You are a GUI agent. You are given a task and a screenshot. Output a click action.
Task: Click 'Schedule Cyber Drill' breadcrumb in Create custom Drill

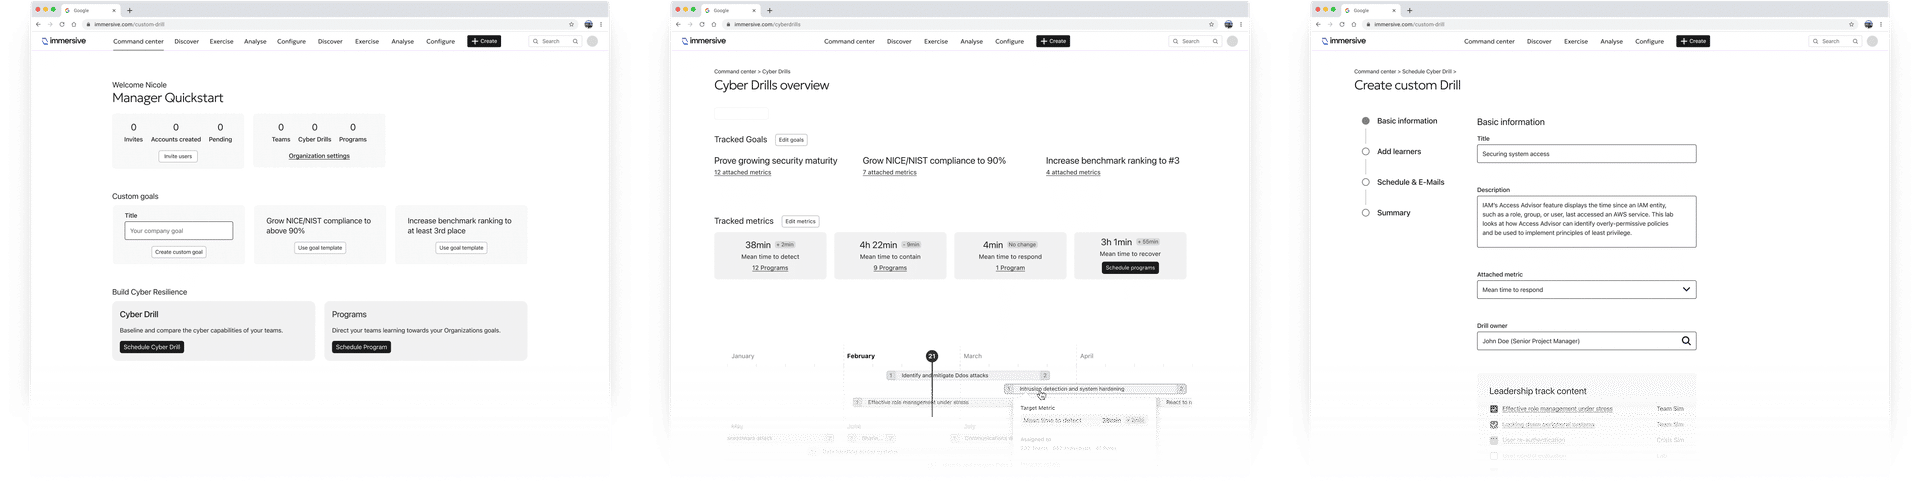1426,72
